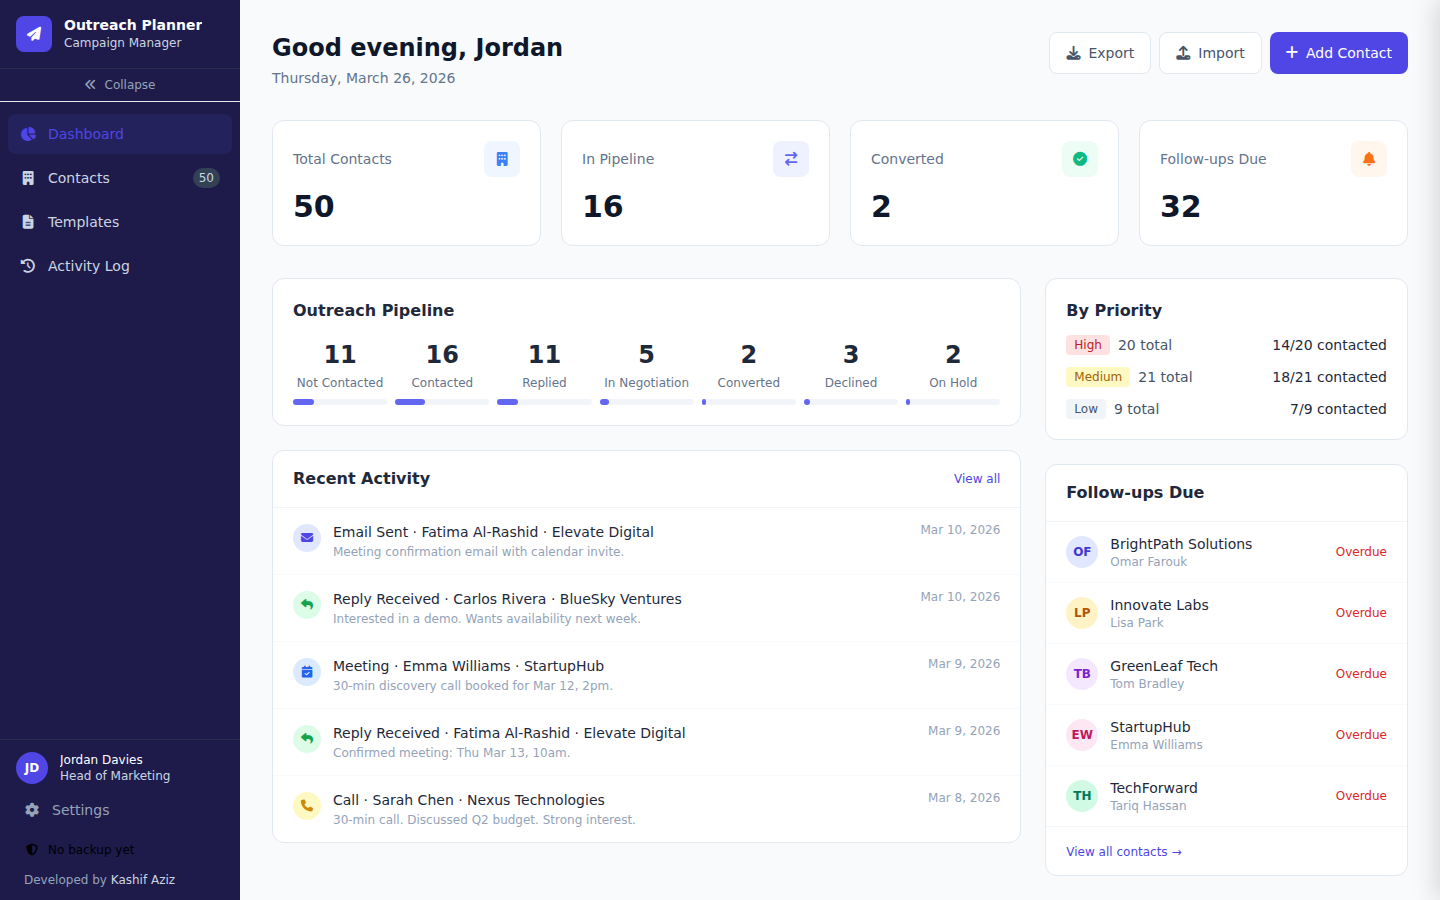Open the Templates document icon
Viewport: 1440px width, 900px height.
pyautogui.click(x=28, y=221)
